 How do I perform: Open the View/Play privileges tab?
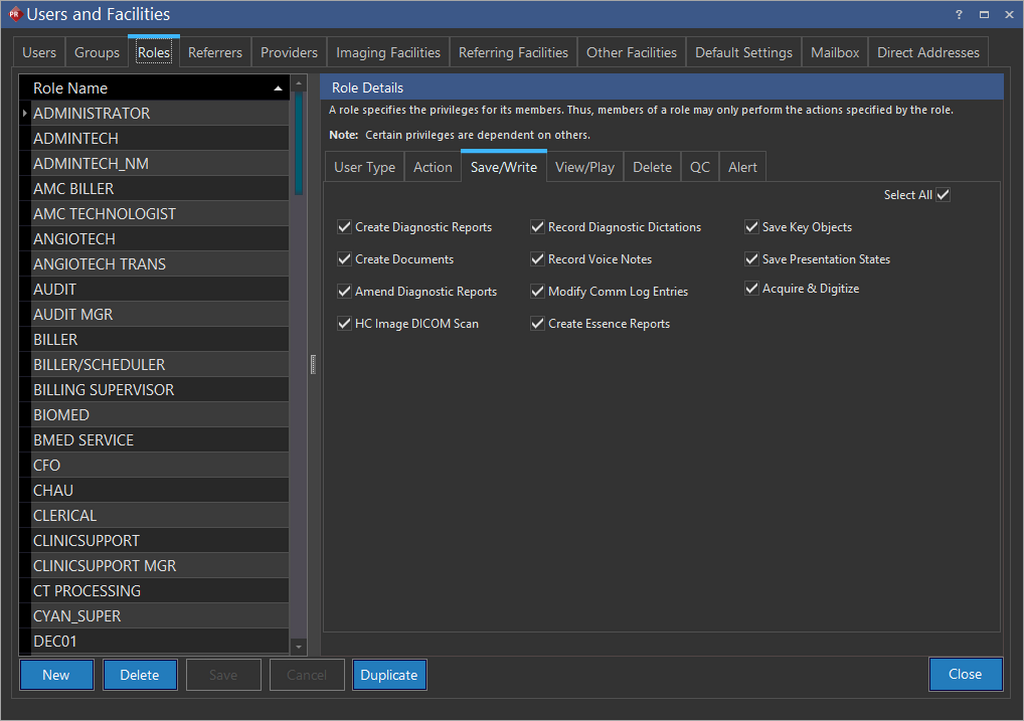[584, 167]
